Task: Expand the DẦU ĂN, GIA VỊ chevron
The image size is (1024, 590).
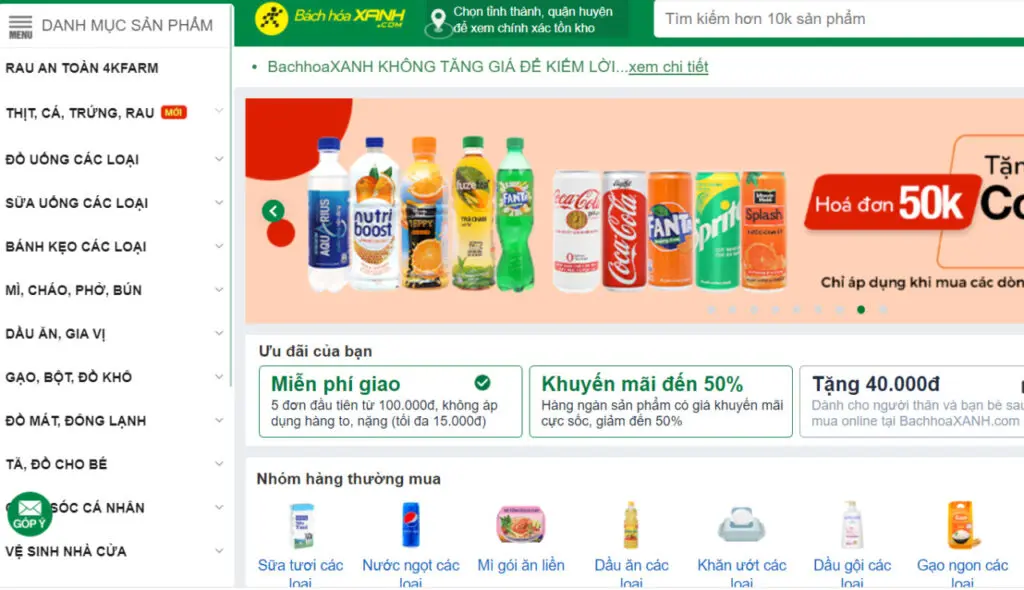Action: (219, 333)
